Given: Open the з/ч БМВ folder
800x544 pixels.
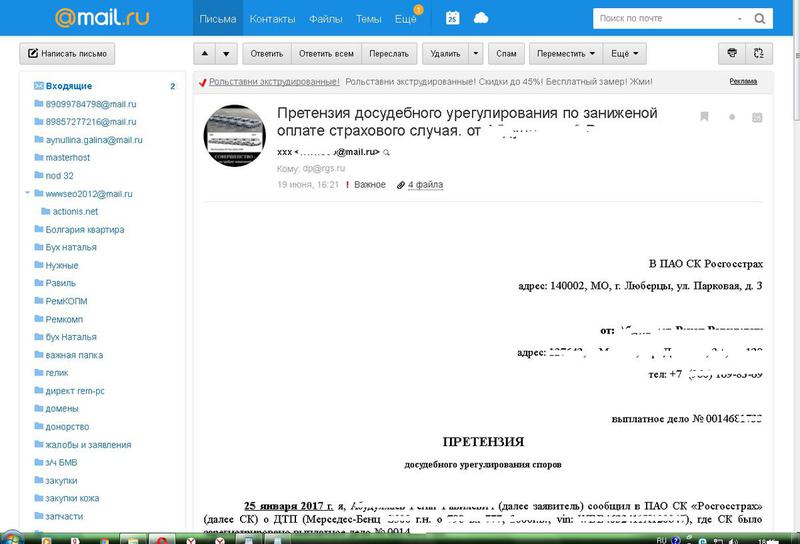Looking at the screenshot, I should 56,463.
